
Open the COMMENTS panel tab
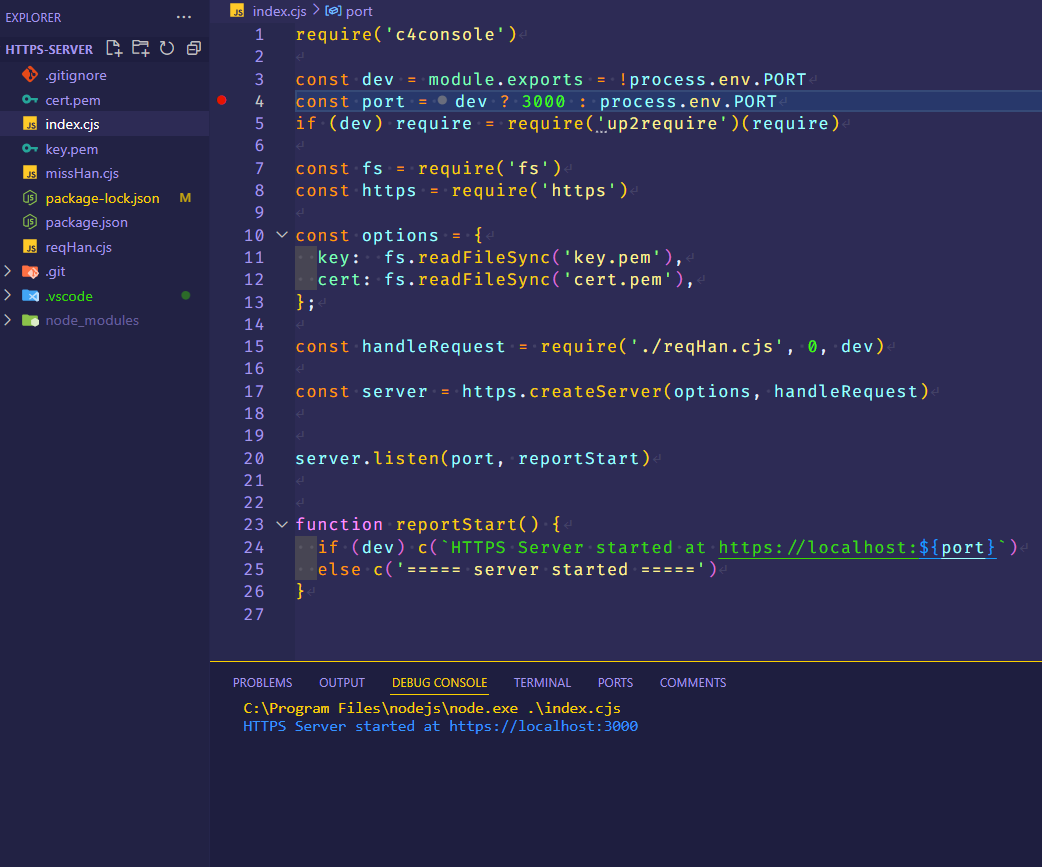coord(693,683)
